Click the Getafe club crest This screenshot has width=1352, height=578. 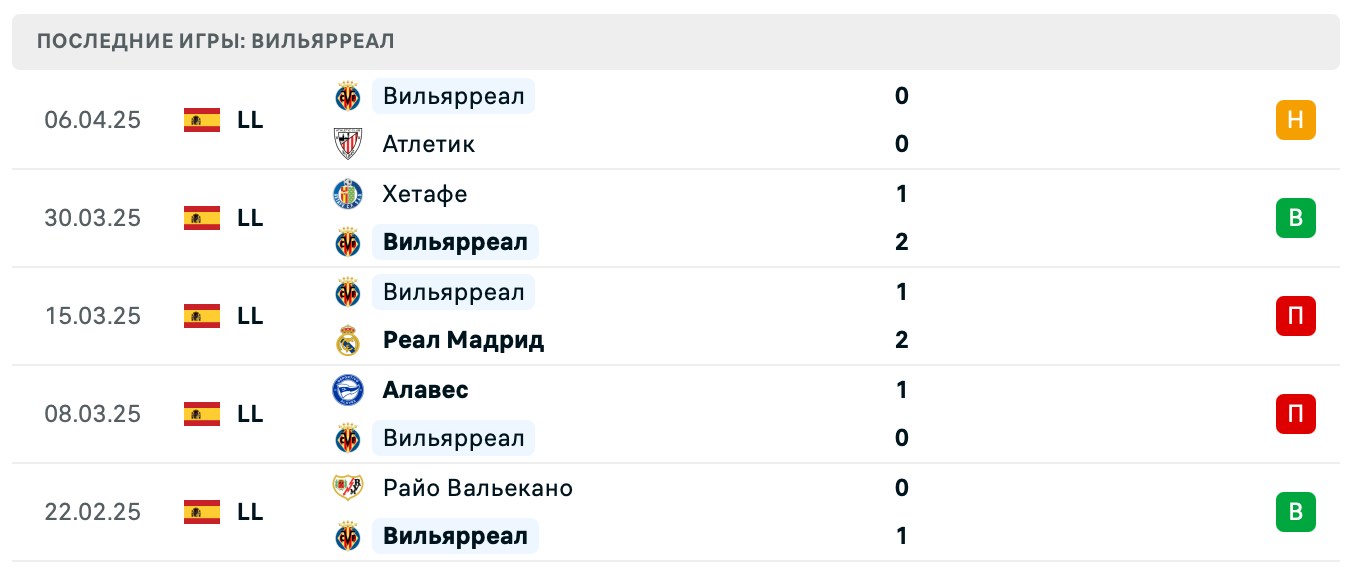(x=347, y=194)
